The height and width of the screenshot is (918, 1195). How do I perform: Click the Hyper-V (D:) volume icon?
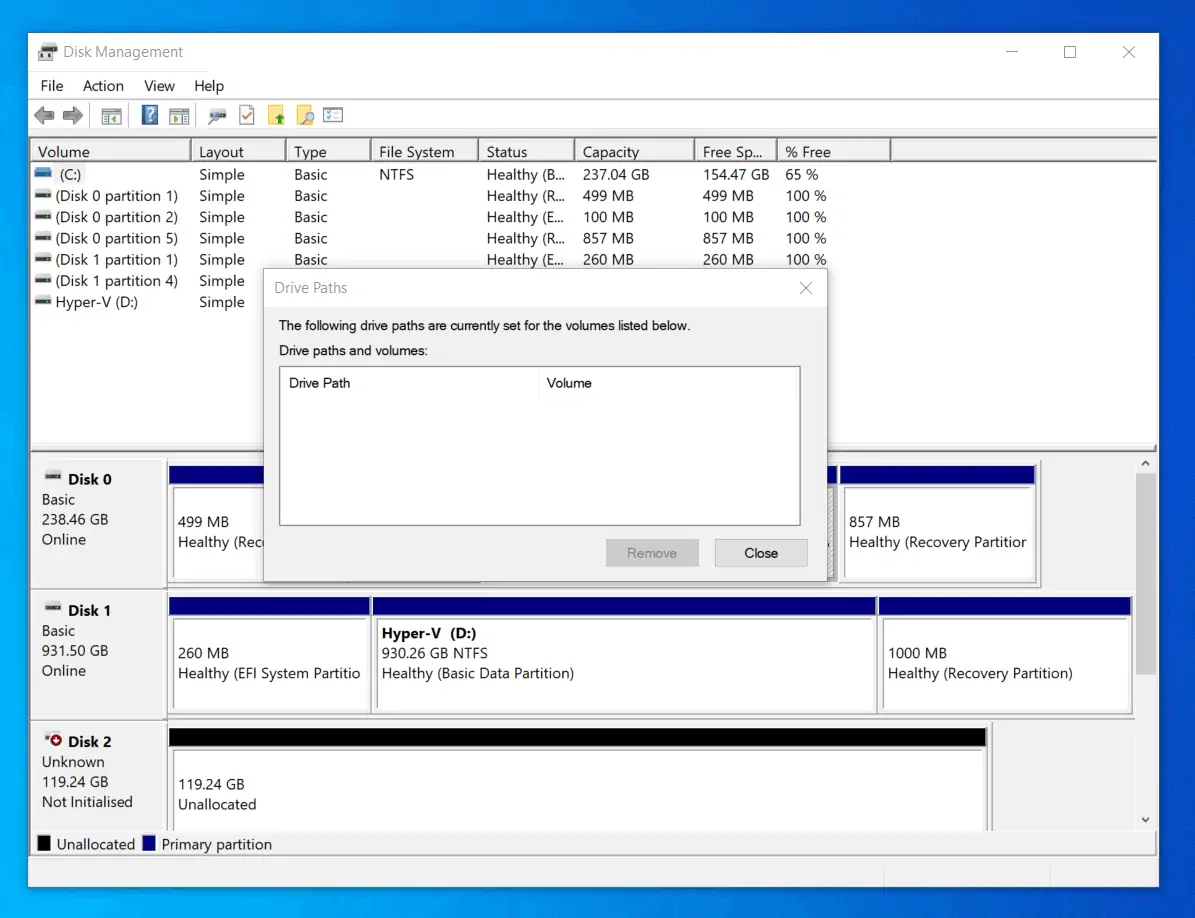[x=43, y=302]
